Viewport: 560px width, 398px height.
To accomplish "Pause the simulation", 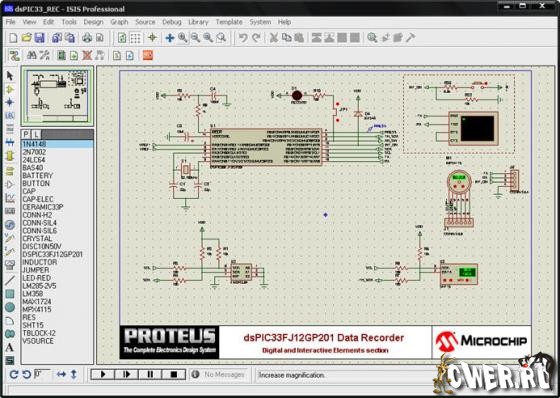I will (150, 374).
